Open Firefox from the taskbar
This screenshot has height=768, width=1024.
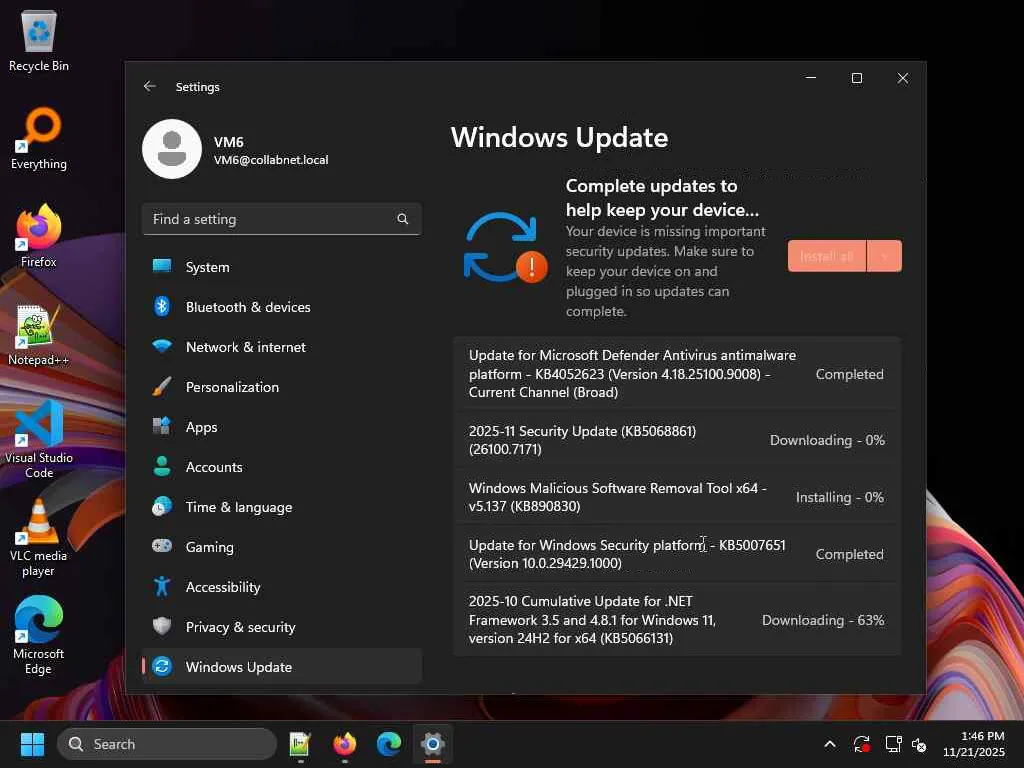[x=345, y=744]
